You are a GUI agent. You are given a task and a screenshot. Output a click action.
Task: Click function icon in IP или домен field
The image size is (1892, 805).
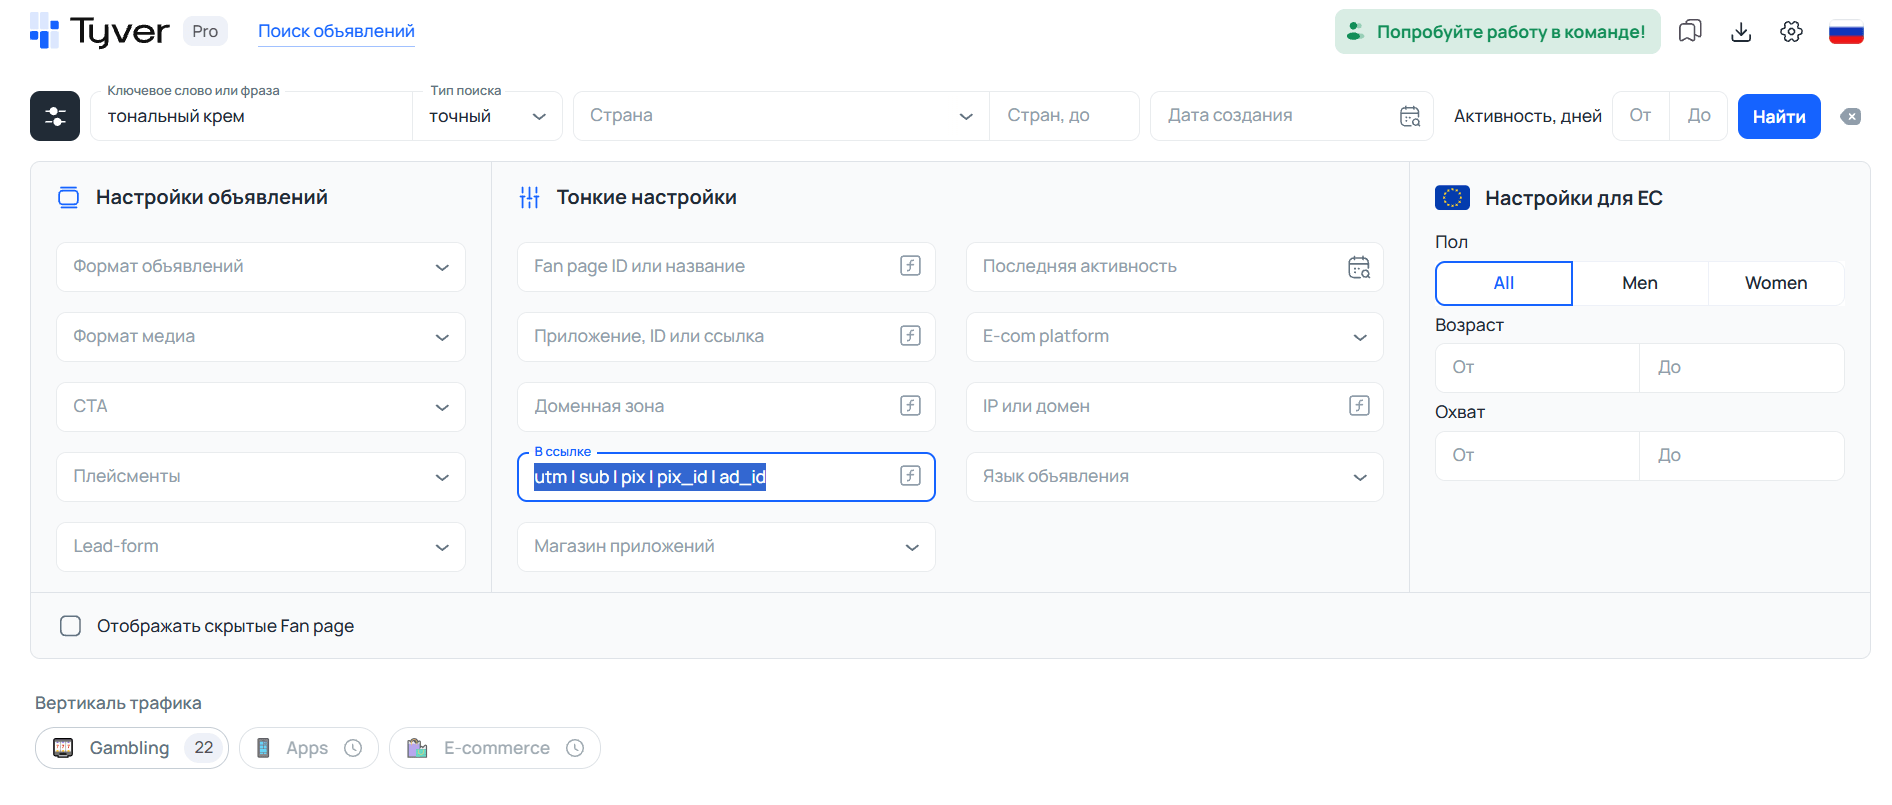point(1359,406)
